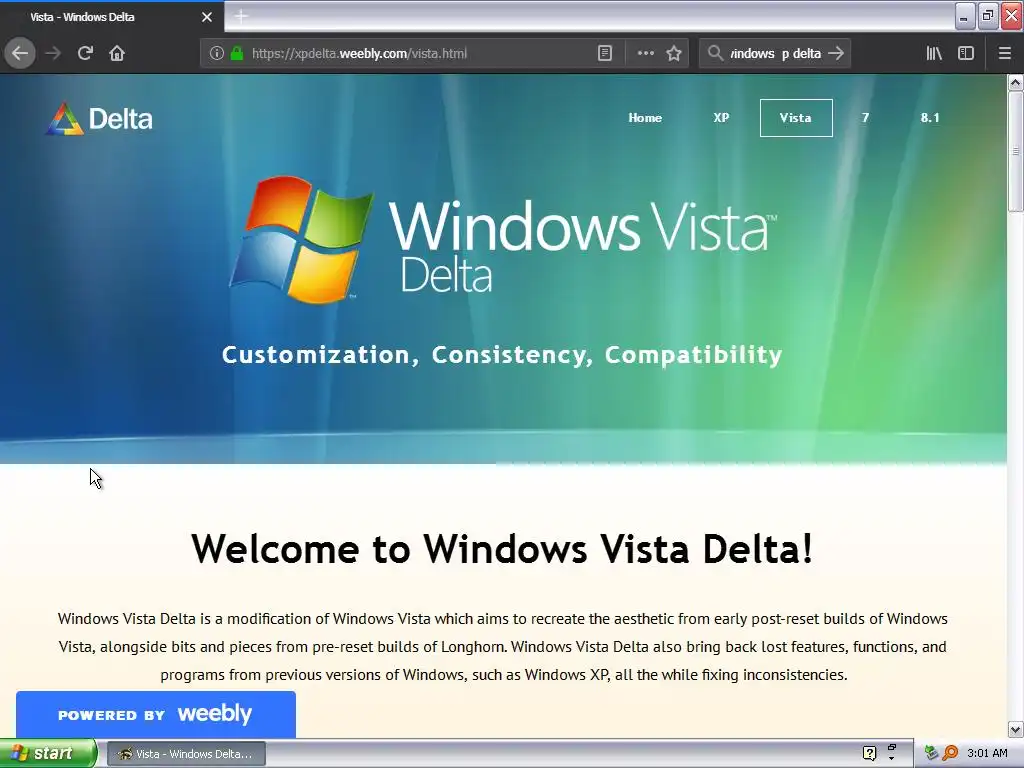Click the Powered by Weebly banner
1024x768 pixels.
(x=155, y=714)
